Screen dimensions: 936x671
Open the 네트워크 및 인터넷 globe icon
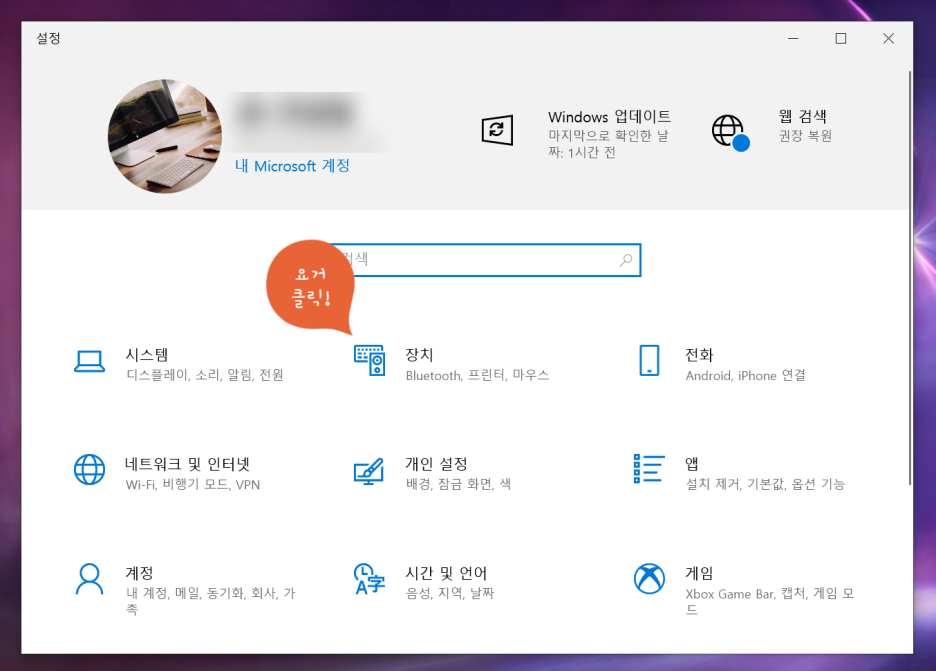(90, 470)
